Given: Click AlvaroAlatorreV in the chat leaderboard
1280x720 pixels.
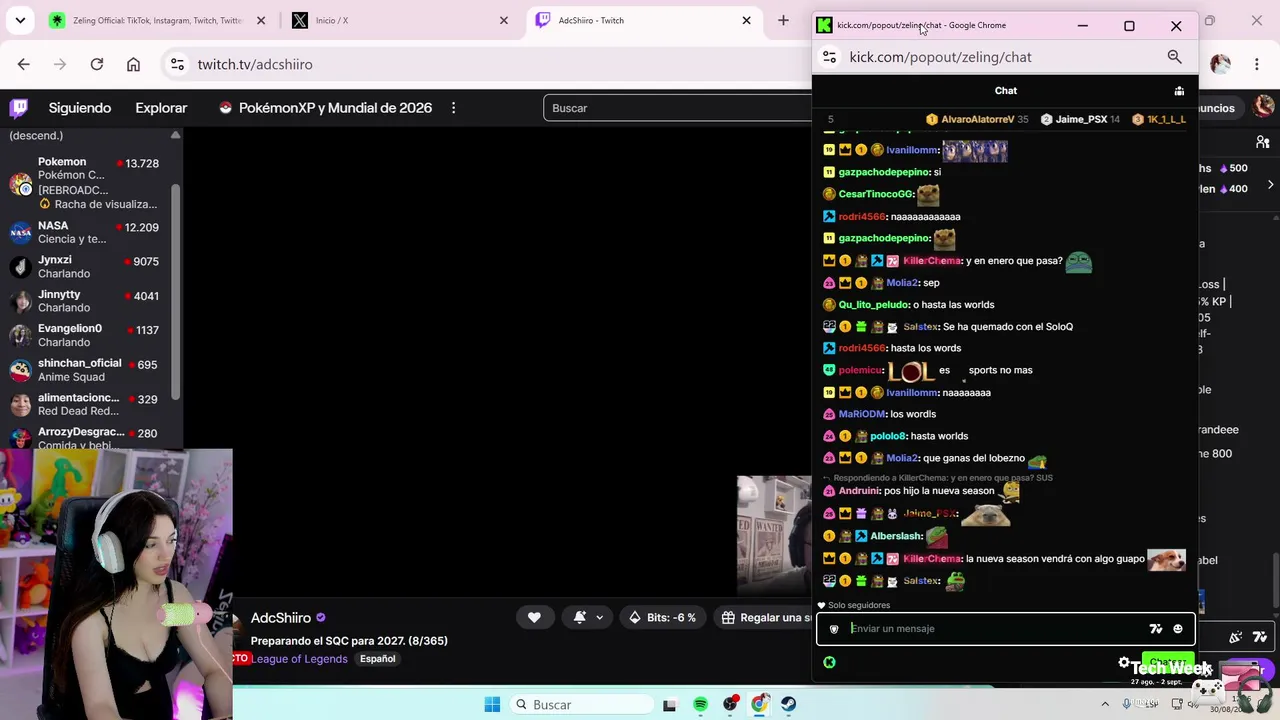Looking at the screenshot, I should [x=978, y=119].
